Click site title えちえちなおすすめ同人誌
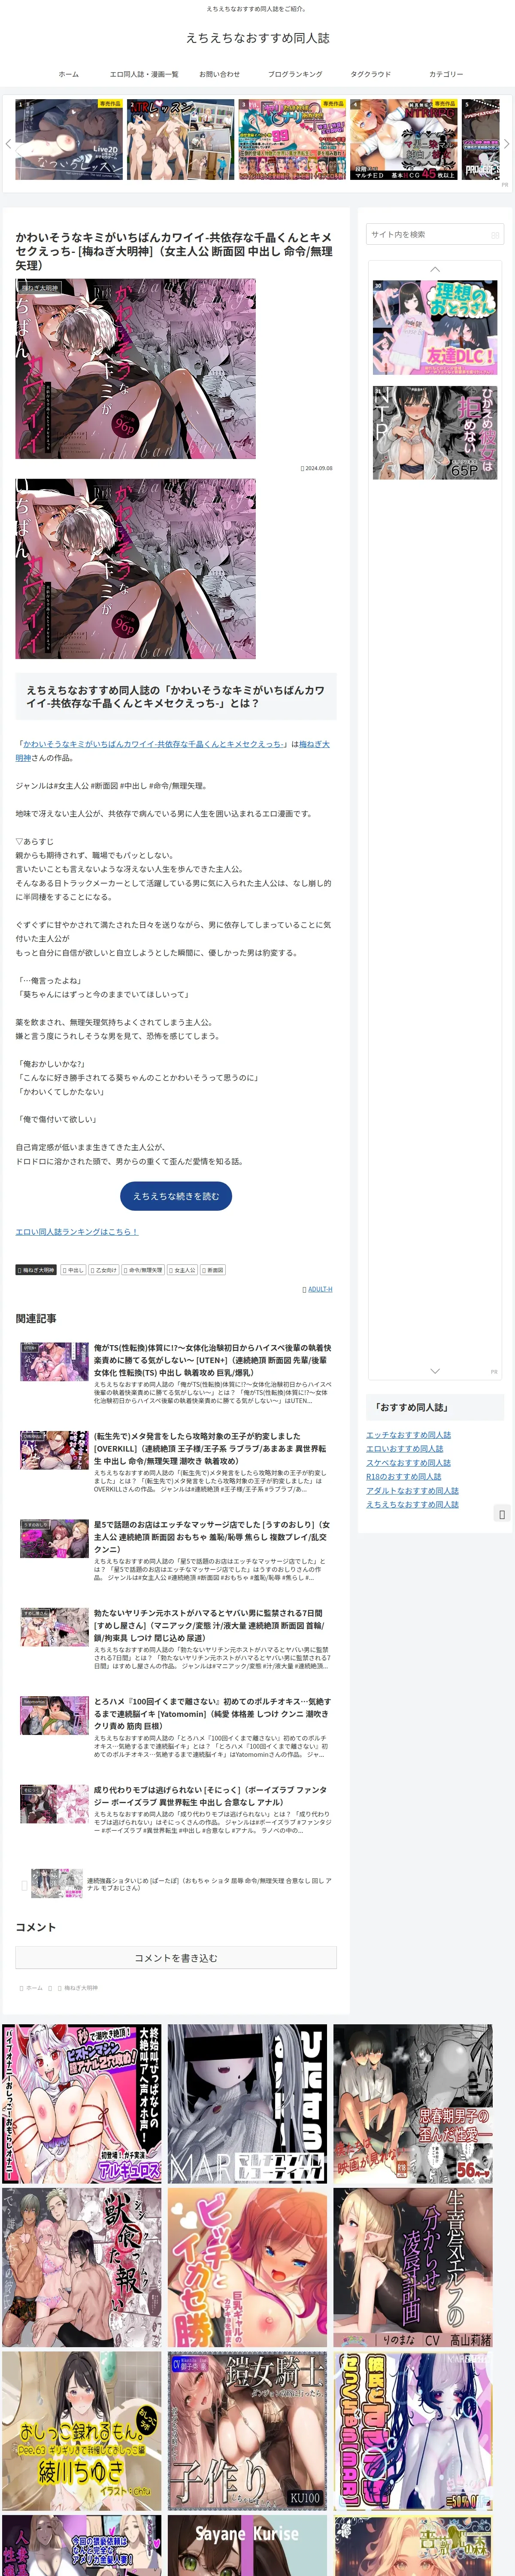This screenshot has width=515, height=2576. click(x=257, y=38)
